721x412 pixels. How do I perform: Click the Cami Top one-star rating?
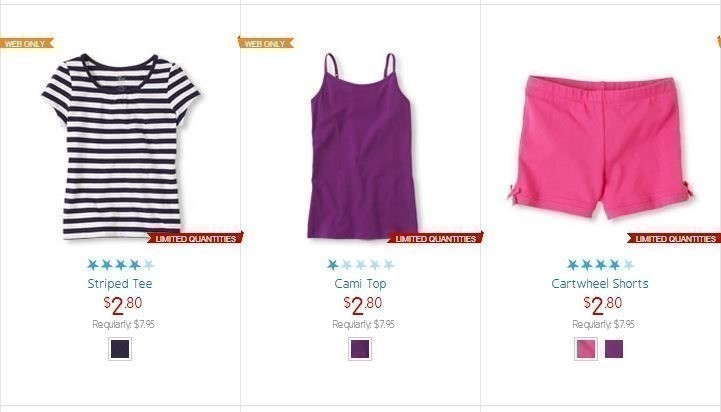(x=360, y=264)
